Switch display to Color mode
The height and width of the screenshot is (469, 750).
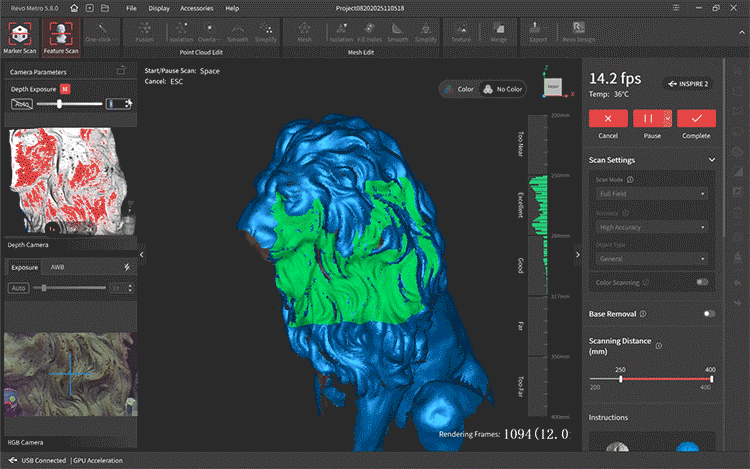(459, 89)
